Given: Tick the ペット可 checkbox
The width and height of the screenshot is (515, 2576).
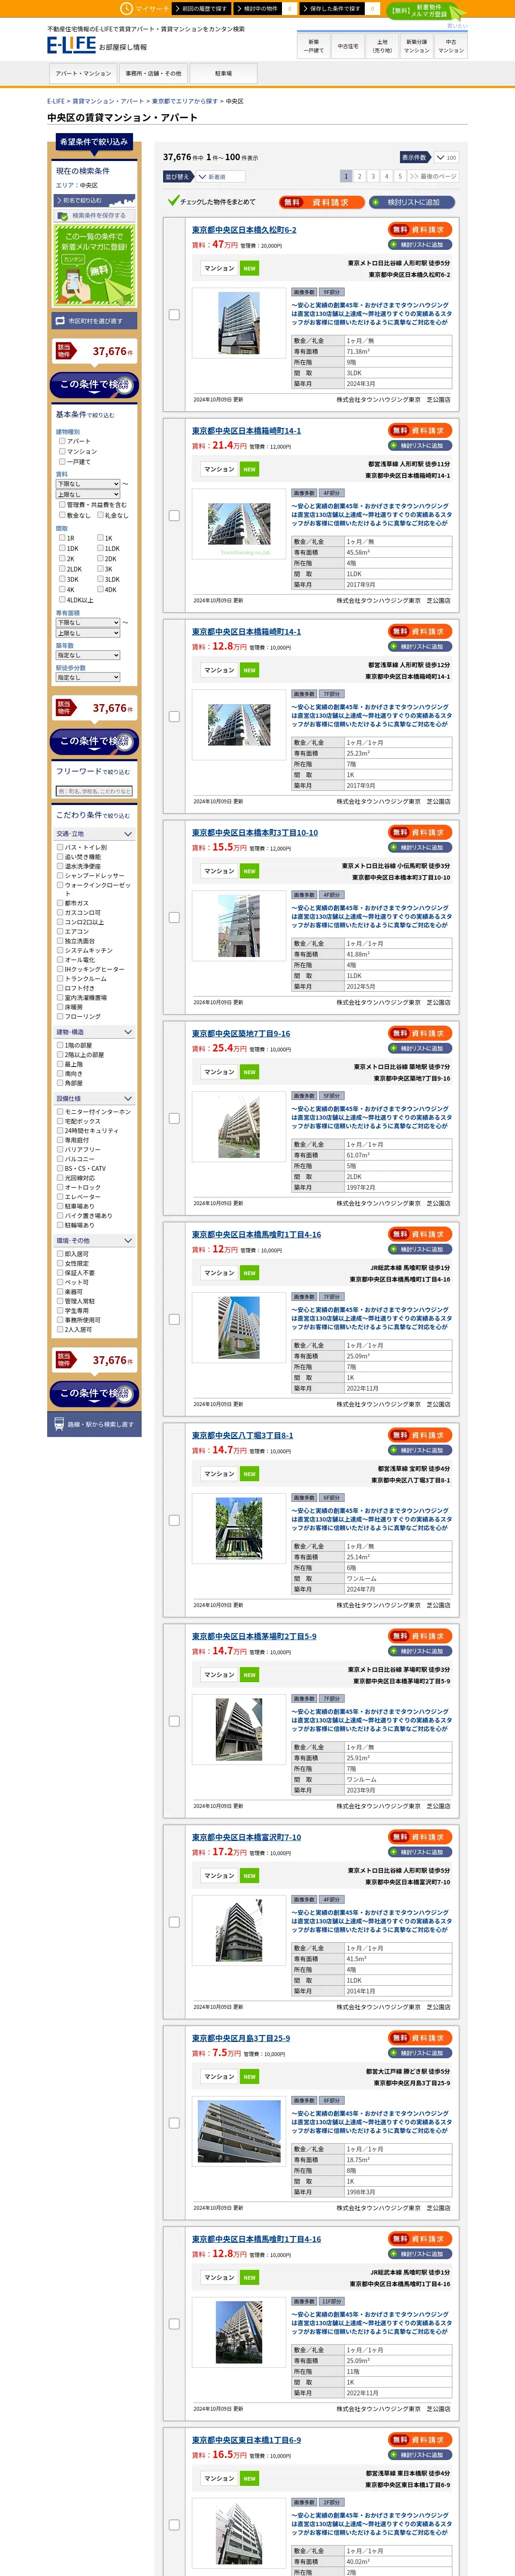Looking at the screenshot, I should (x=60, y=1282).
